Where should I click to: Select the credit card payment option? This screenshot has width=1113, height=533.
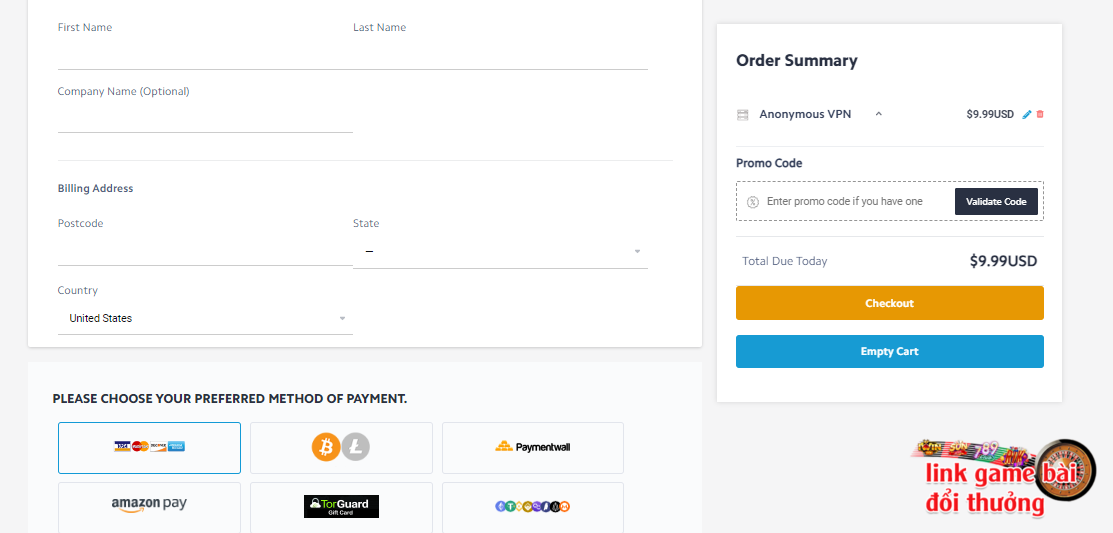tap(149, 448)
